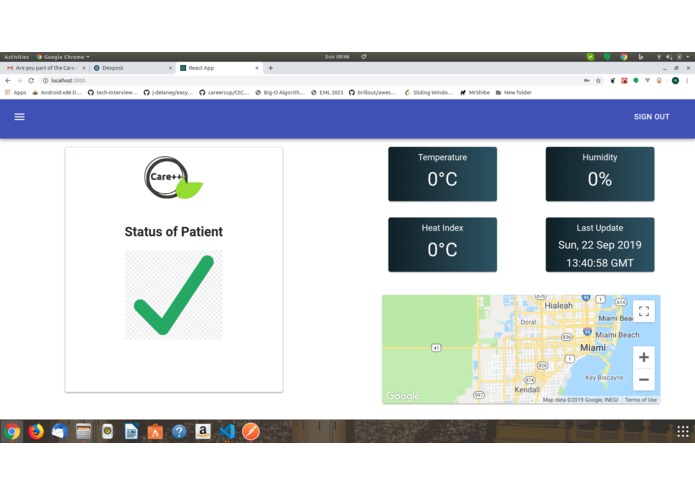Switch to the Devpost tab
Image resolution: width=695 pixels, height=494 pixels.
point(132,68)
